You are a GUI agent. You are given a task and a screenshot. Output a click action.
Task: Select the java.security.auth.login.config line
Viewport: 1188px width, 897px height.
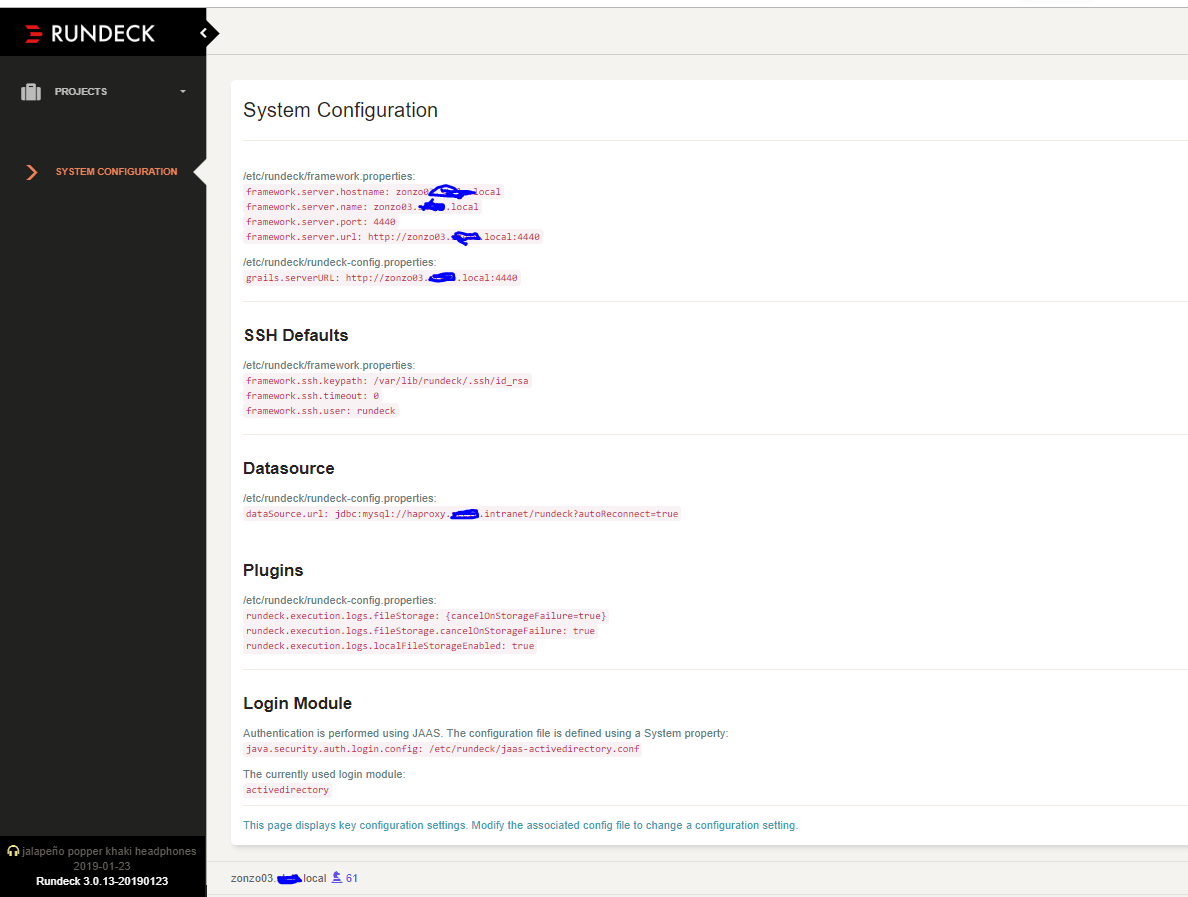click(442, 749)
